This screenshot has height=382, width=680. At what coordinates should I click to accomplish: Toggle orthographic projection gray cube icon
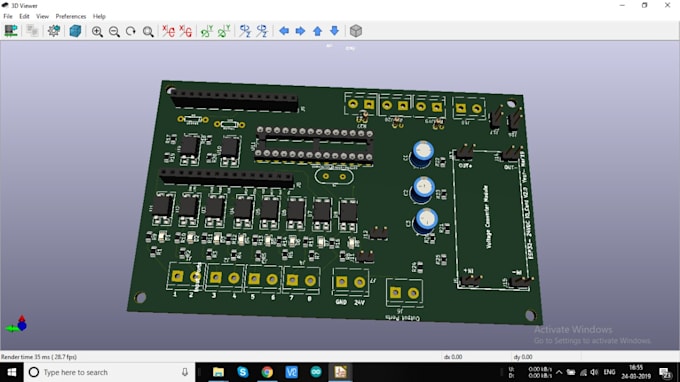pyautogui.click(x=356, y=31)
